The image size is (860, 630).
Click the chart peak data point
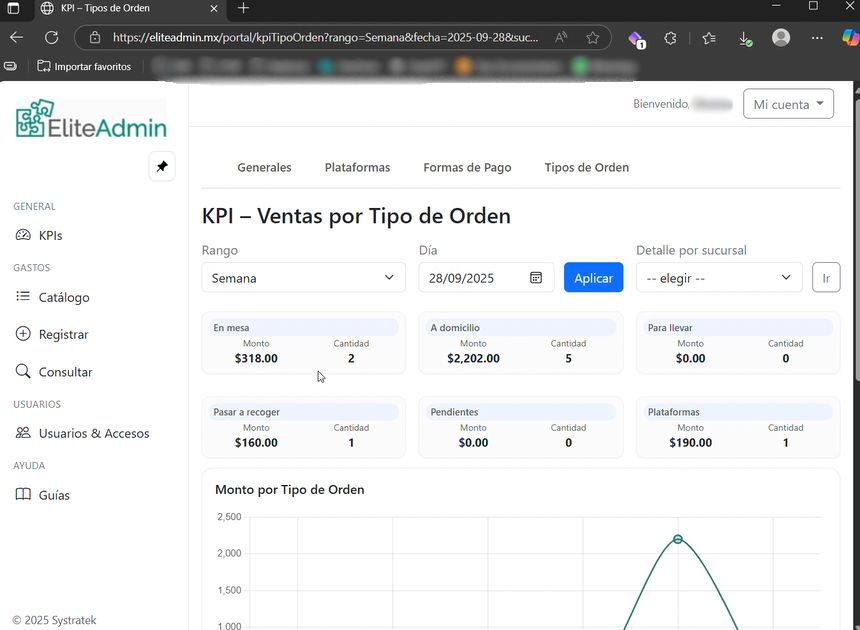[x=678, y=539]
